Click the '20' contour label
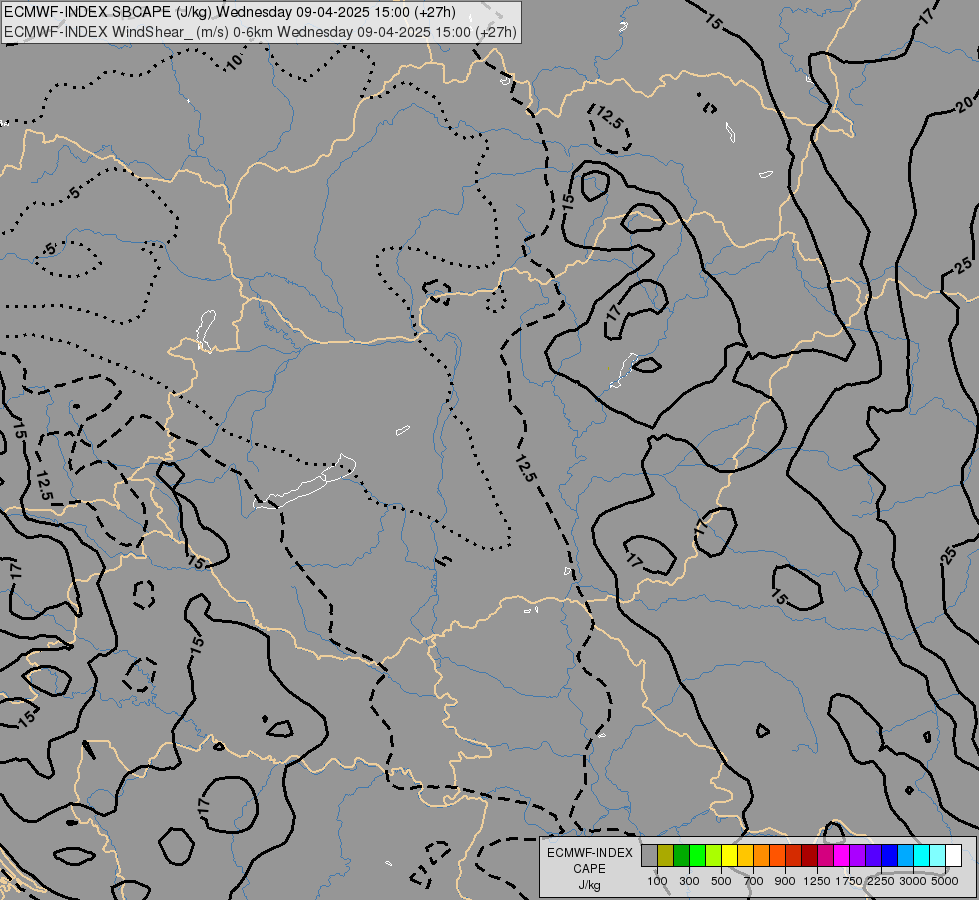This screenshot has height=900, width=979. 965,104
